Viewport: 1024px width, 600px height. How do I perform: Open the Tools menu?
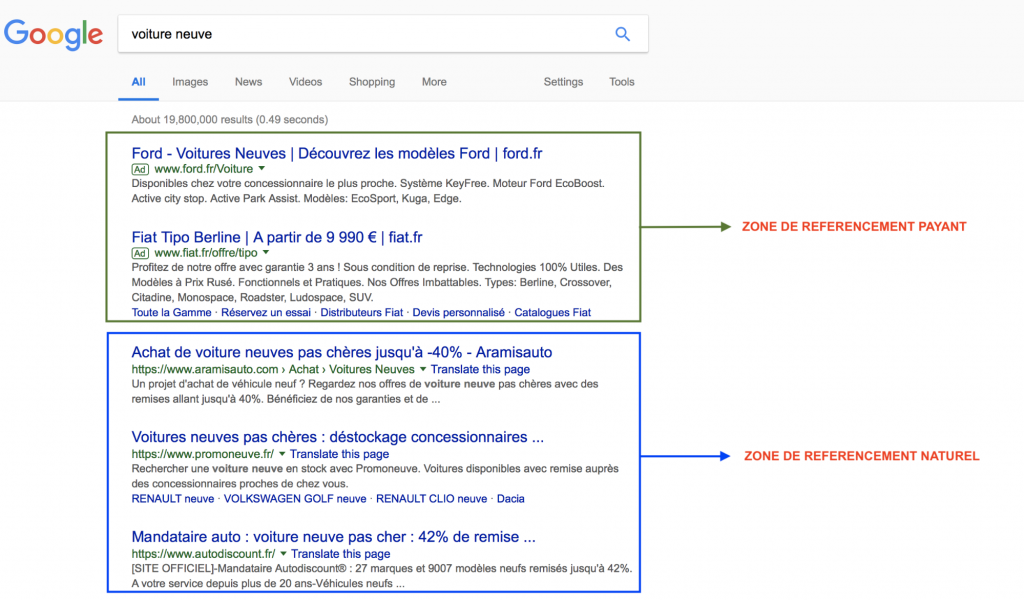tap(621, 82)
